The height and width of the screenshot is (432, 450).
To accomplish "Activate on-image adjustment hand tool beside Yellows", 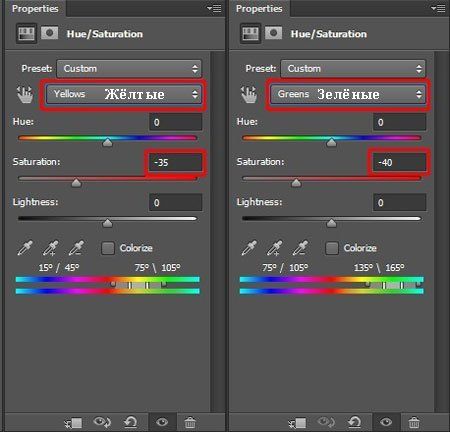I will click(x=25, y=94).
